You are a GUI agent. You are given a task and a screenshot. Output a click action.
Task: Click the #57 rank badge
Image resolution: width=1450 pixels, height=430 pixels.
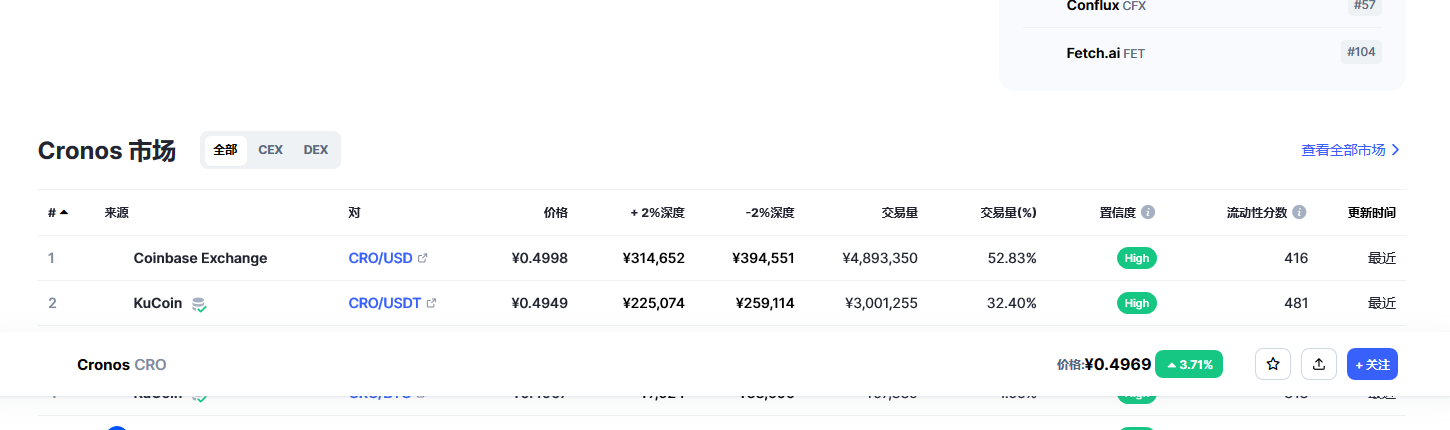1364,6
